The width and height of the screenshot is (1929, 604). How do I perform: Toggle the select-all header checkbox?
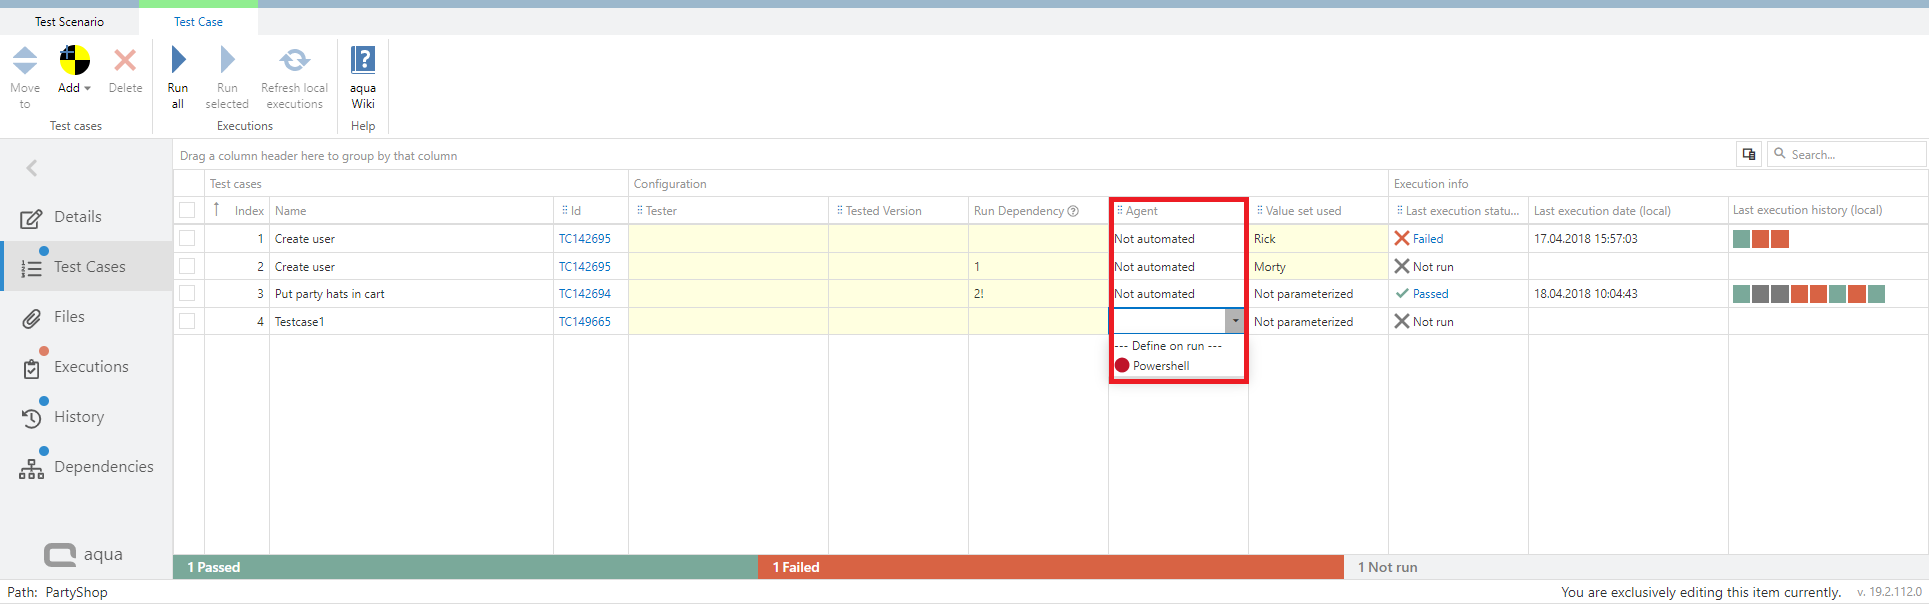(x=187, y=210)
